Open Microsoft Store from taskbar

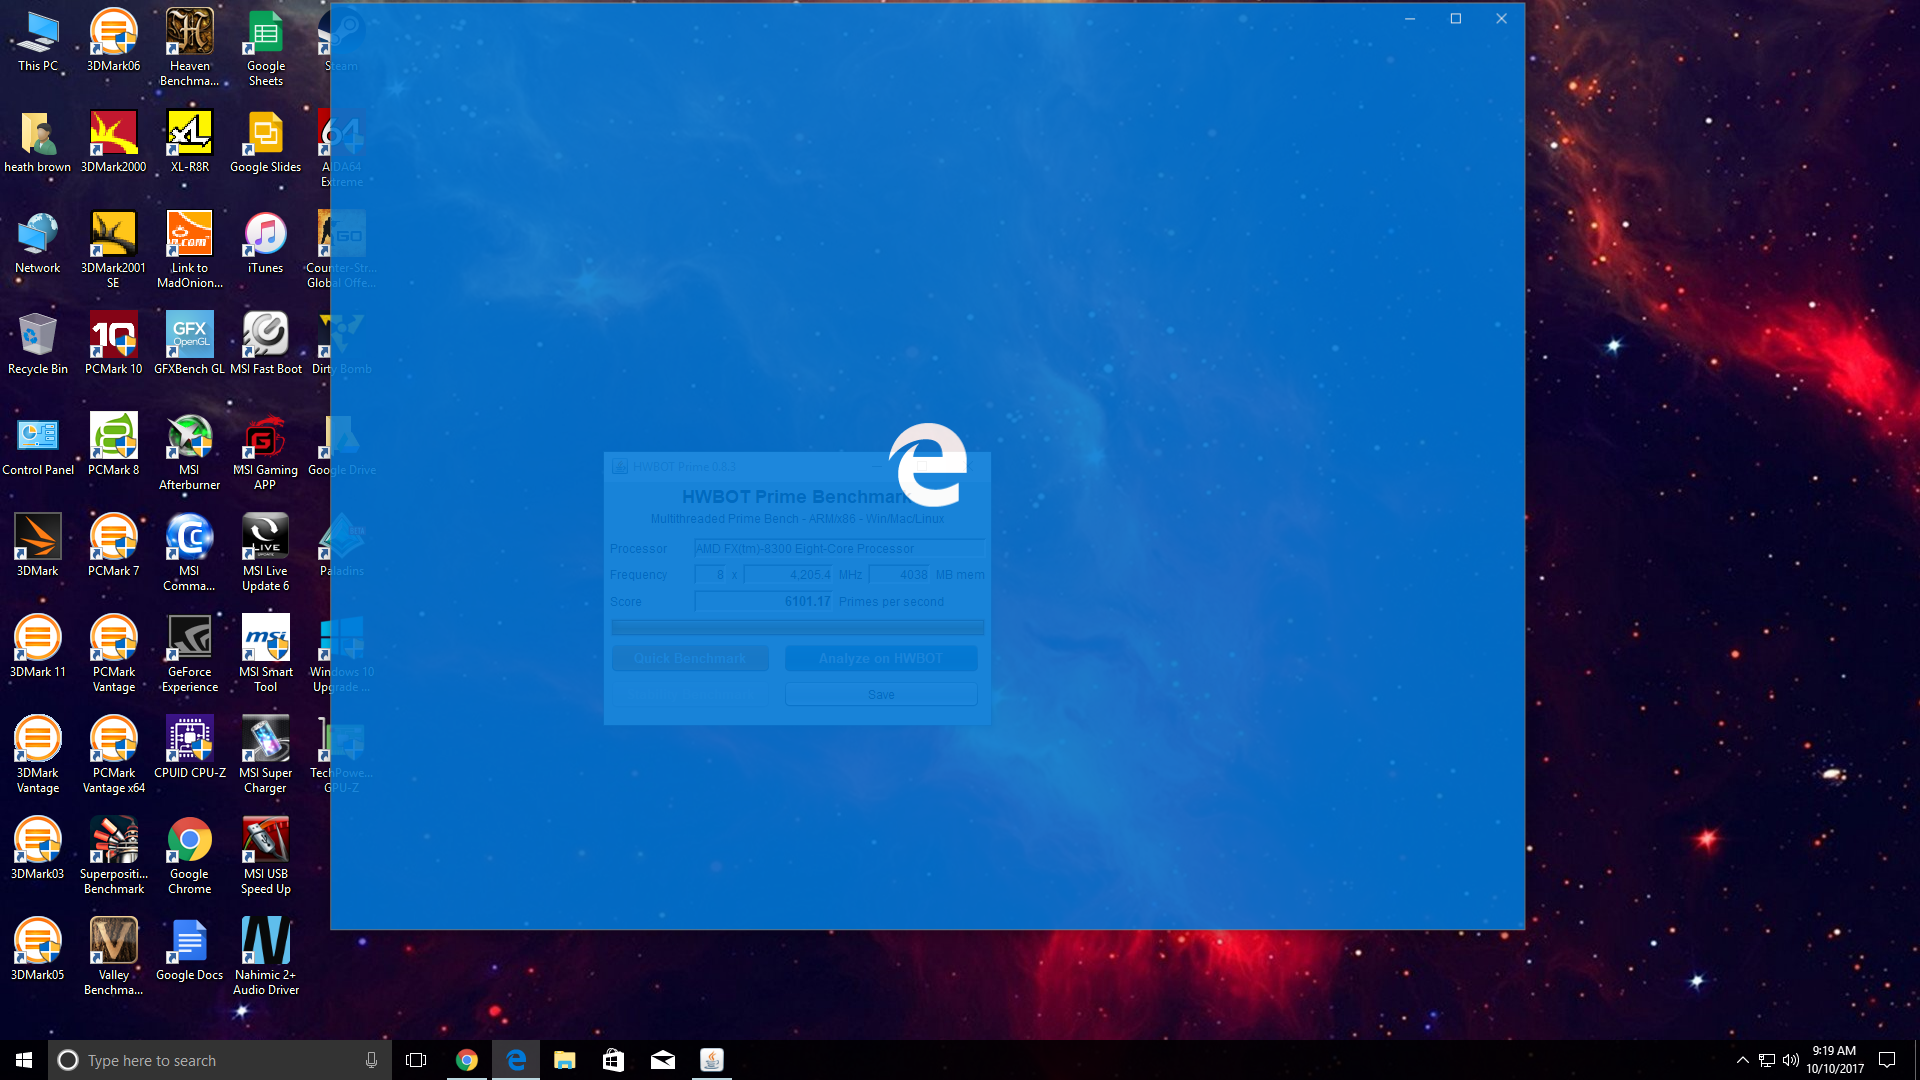[x=613, y=1060]
